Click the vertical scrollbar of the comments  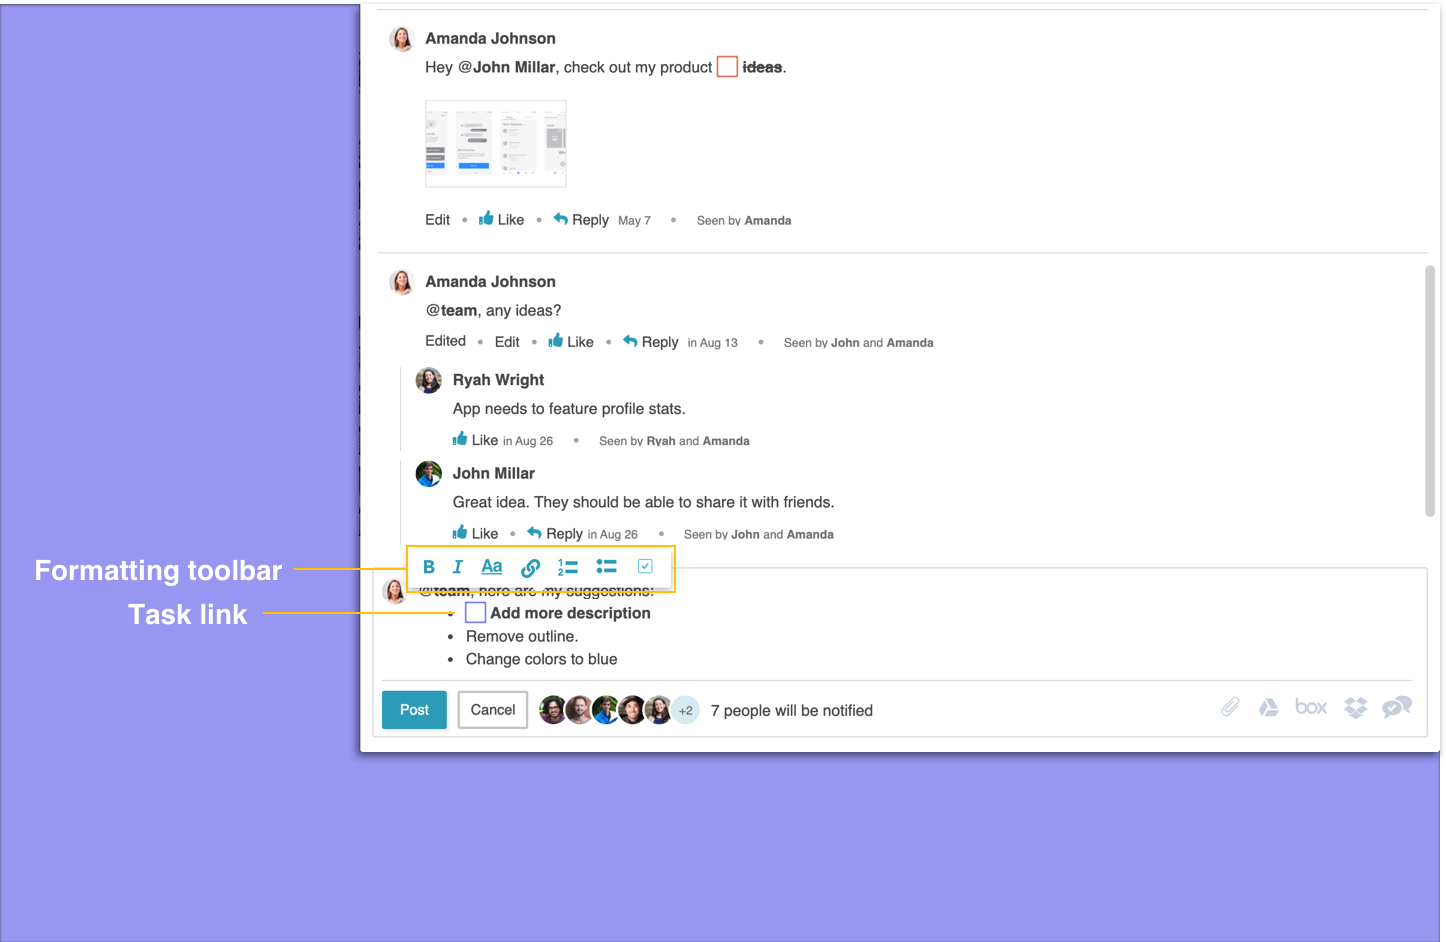(x=1430, y=391)
